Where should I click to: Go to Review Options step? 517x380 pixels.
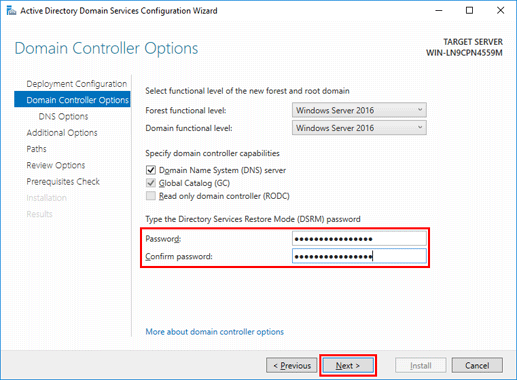[x=56, y=165]
